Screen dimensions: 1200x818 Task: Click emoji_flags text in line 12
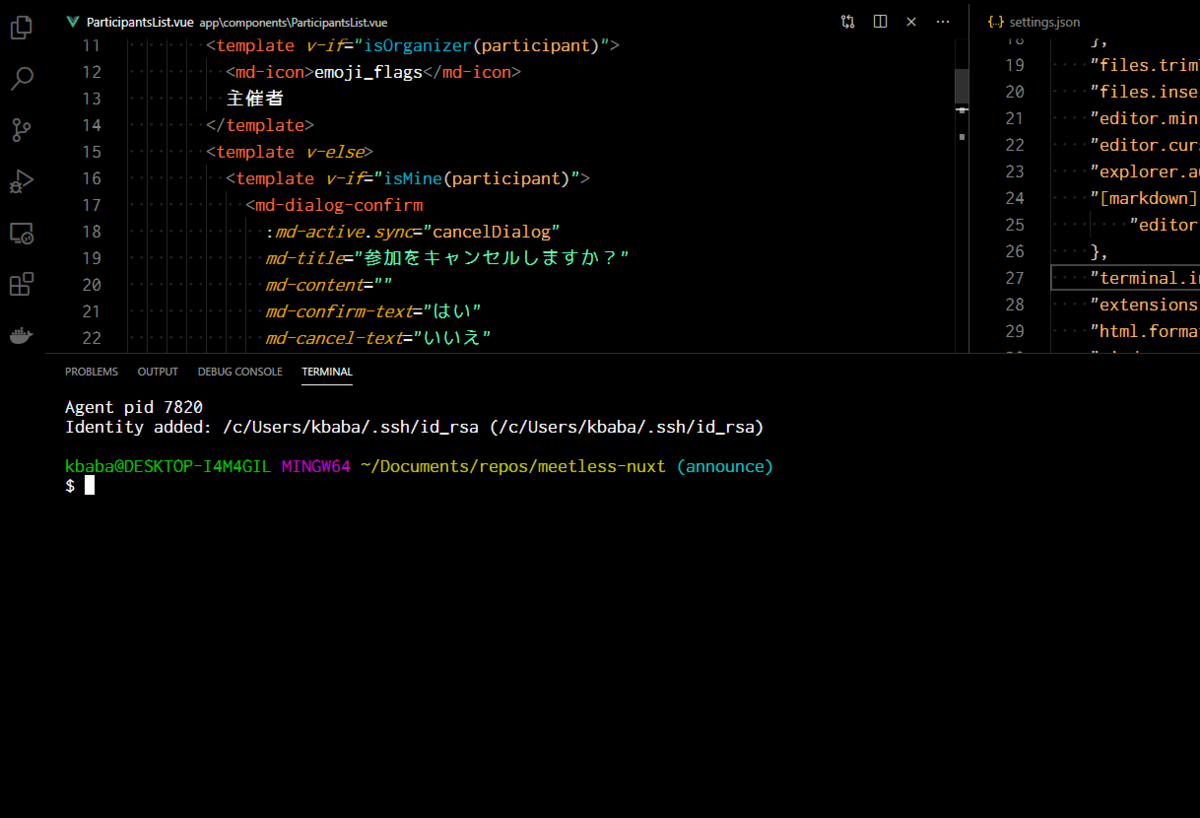(x=368, y=72)
